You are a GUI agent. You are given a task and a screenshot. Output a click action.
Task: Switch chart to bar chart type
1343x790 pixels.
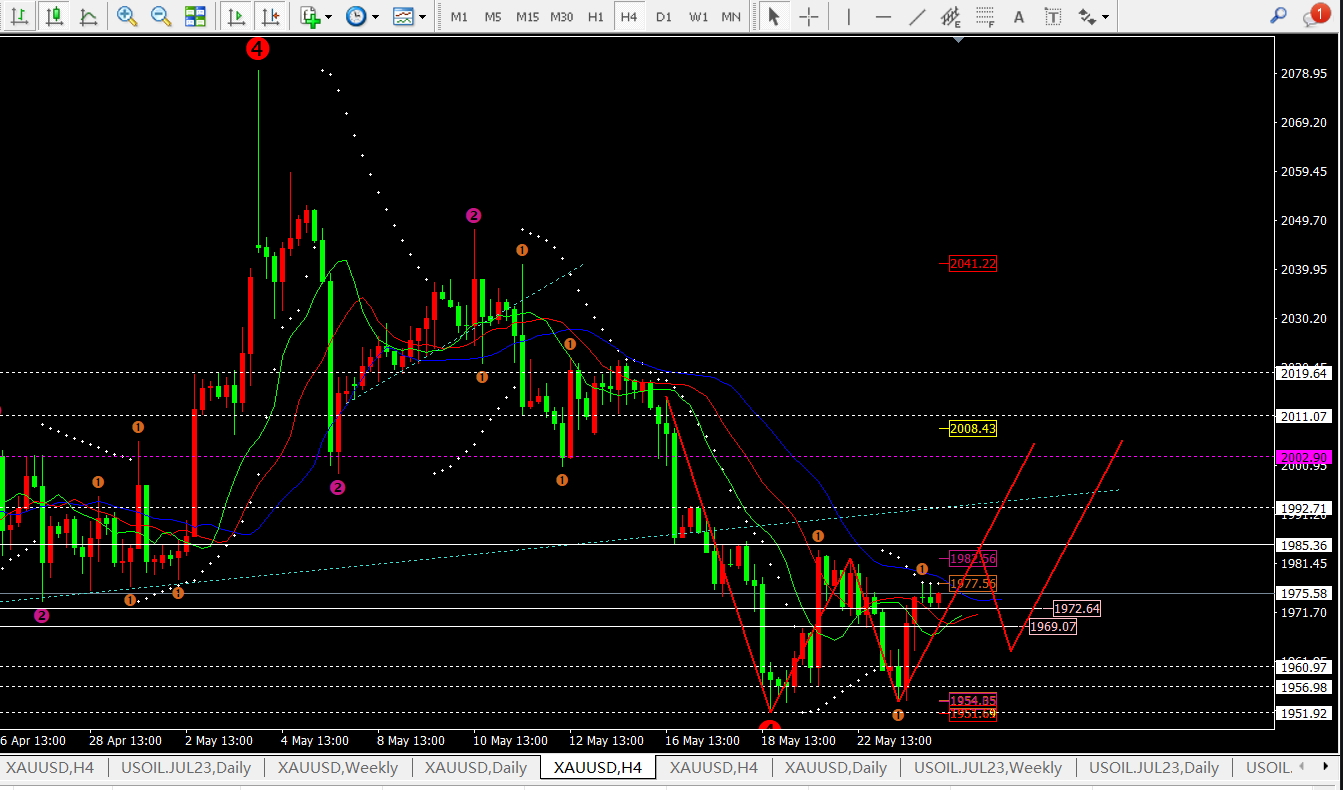coord(20,16)
